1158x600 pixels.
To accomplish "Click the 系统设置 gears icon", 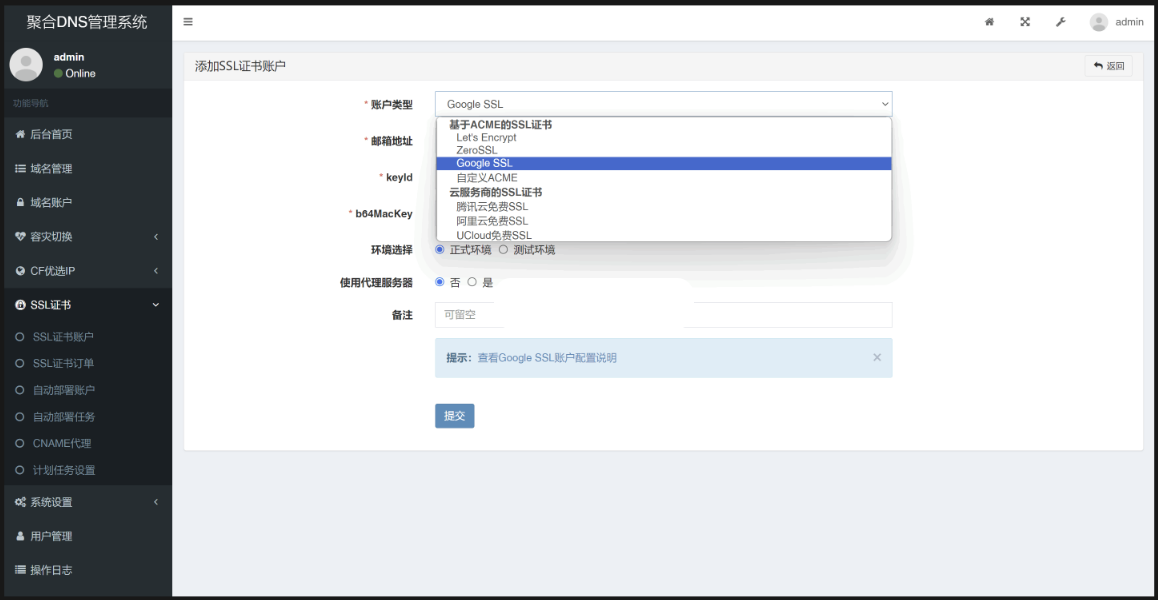I will pos(21,502).
